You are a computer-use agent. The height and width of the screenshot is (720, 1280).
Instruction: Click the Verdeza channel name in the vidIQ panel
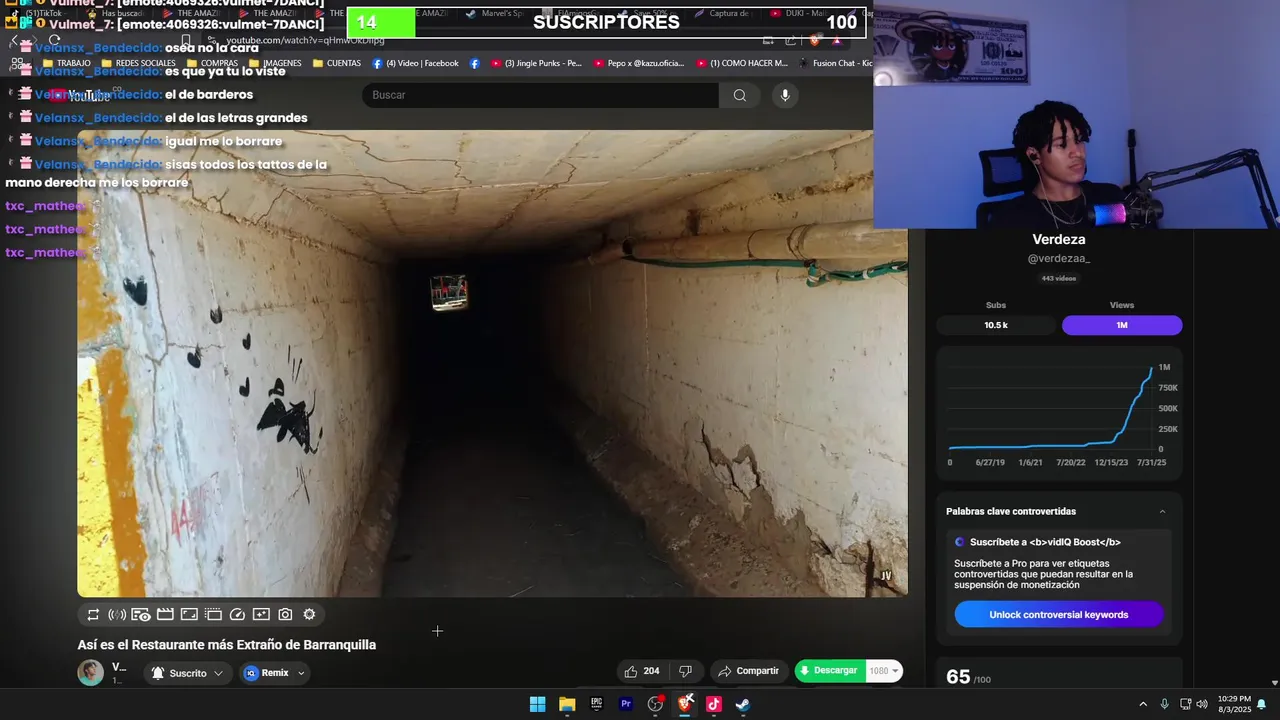pyautogui.click(x=1059, y=239)
